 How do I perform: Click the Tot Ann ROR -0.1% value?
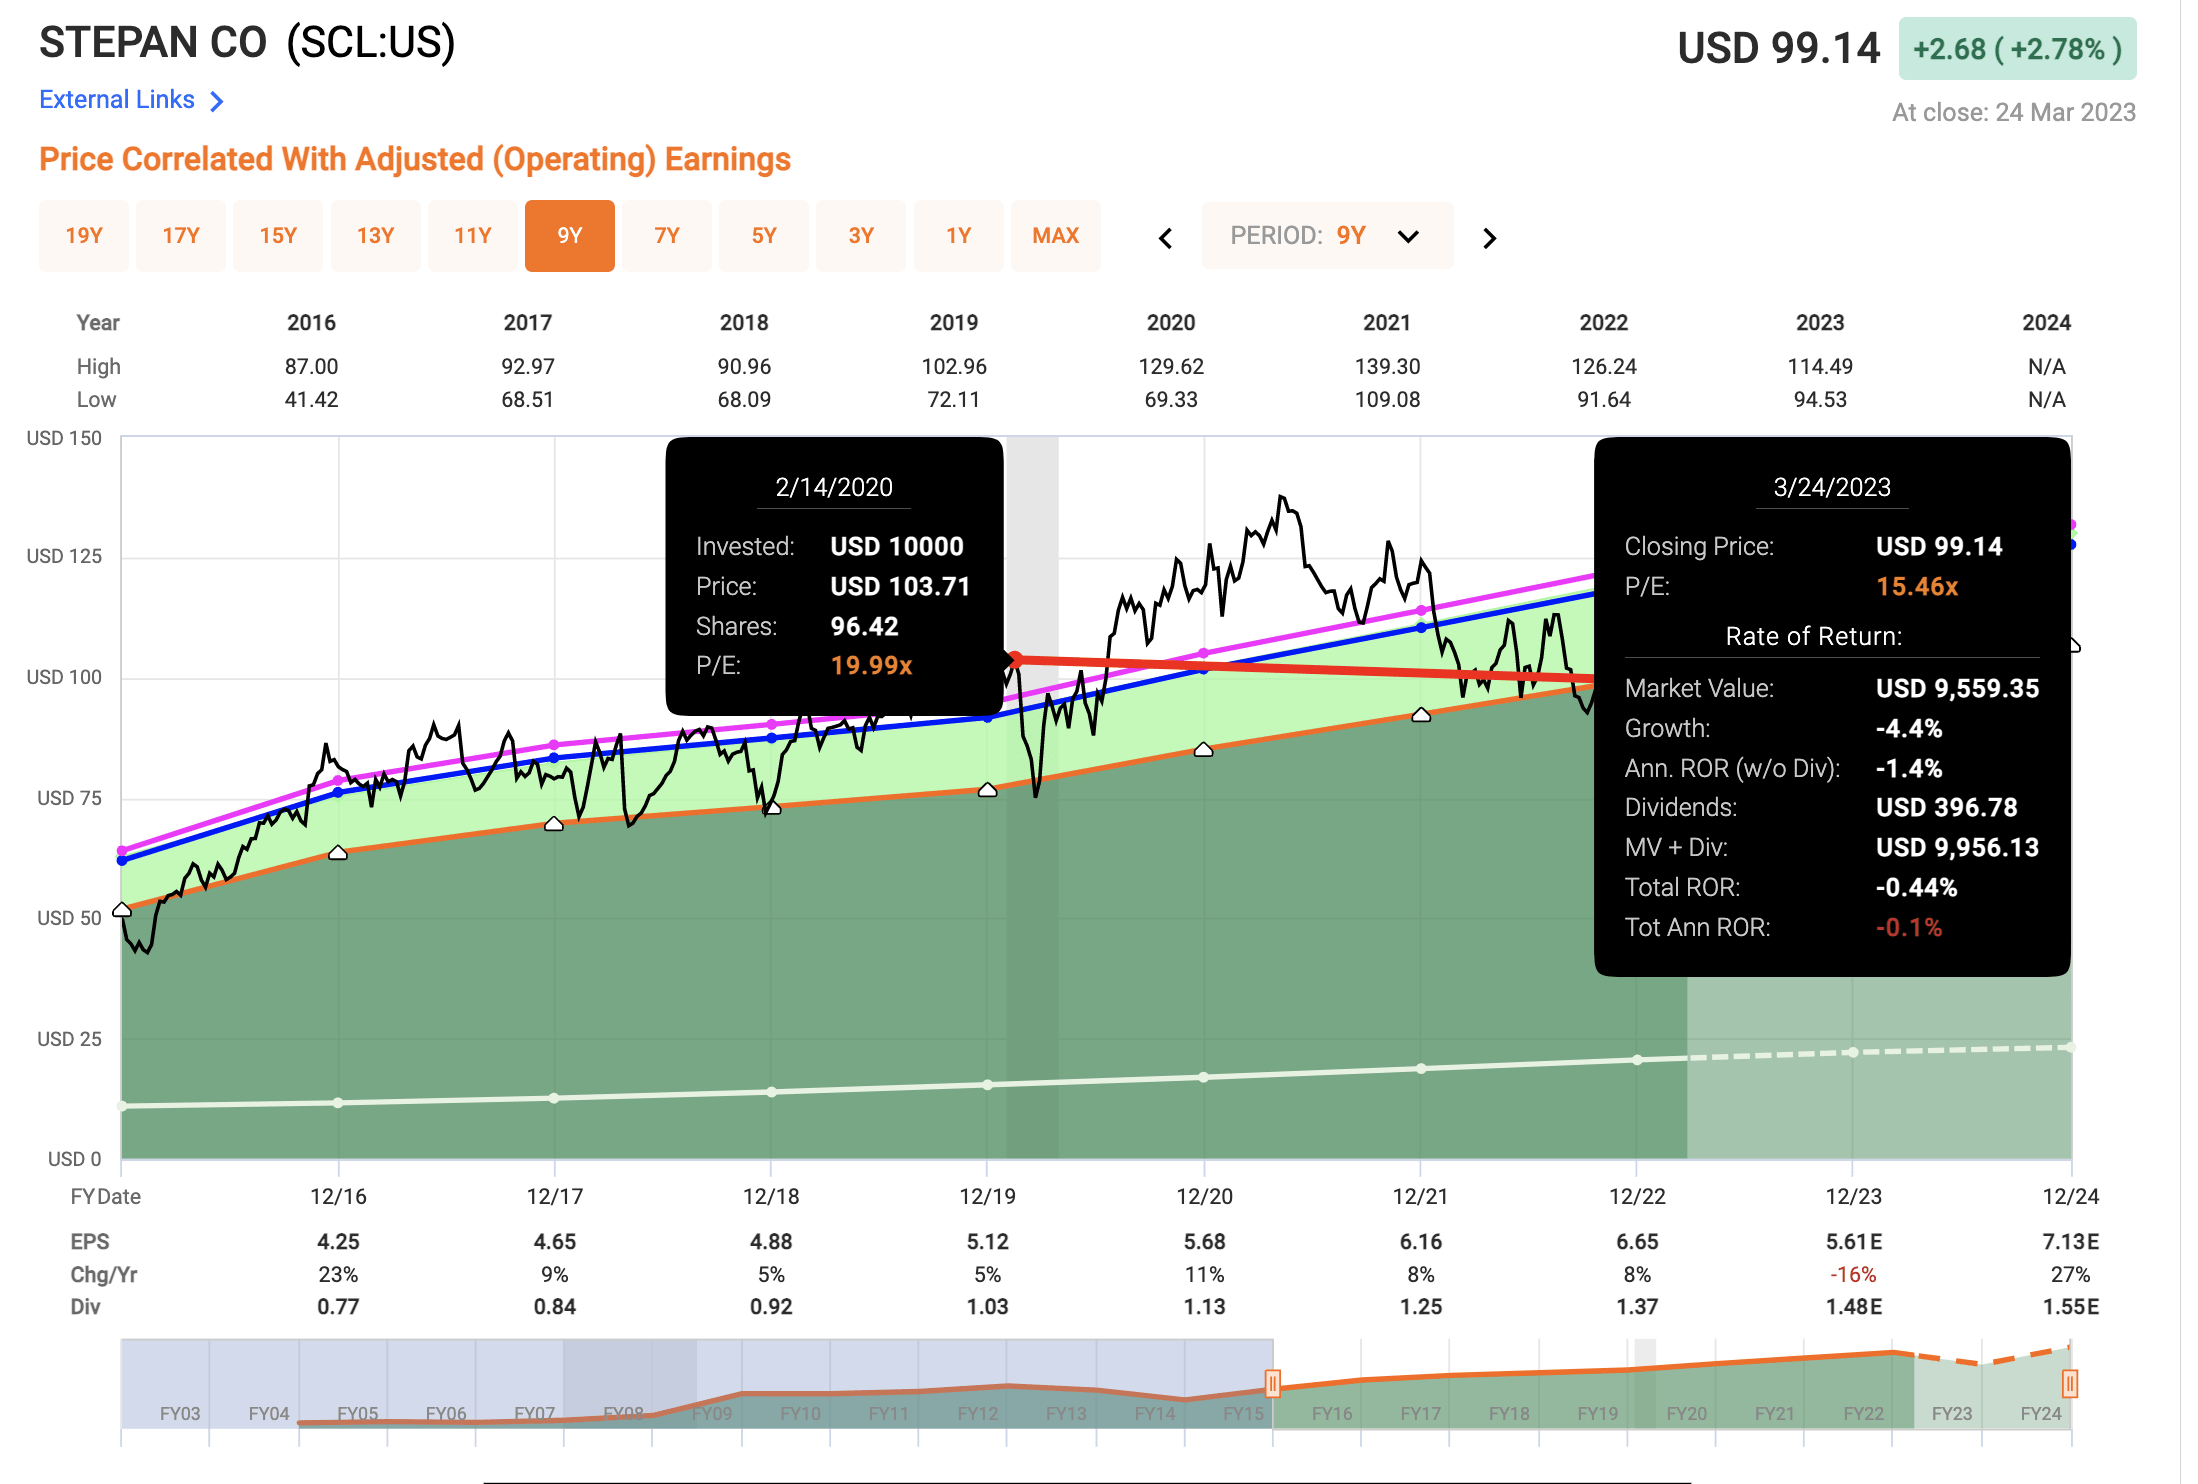(1909, 928)
